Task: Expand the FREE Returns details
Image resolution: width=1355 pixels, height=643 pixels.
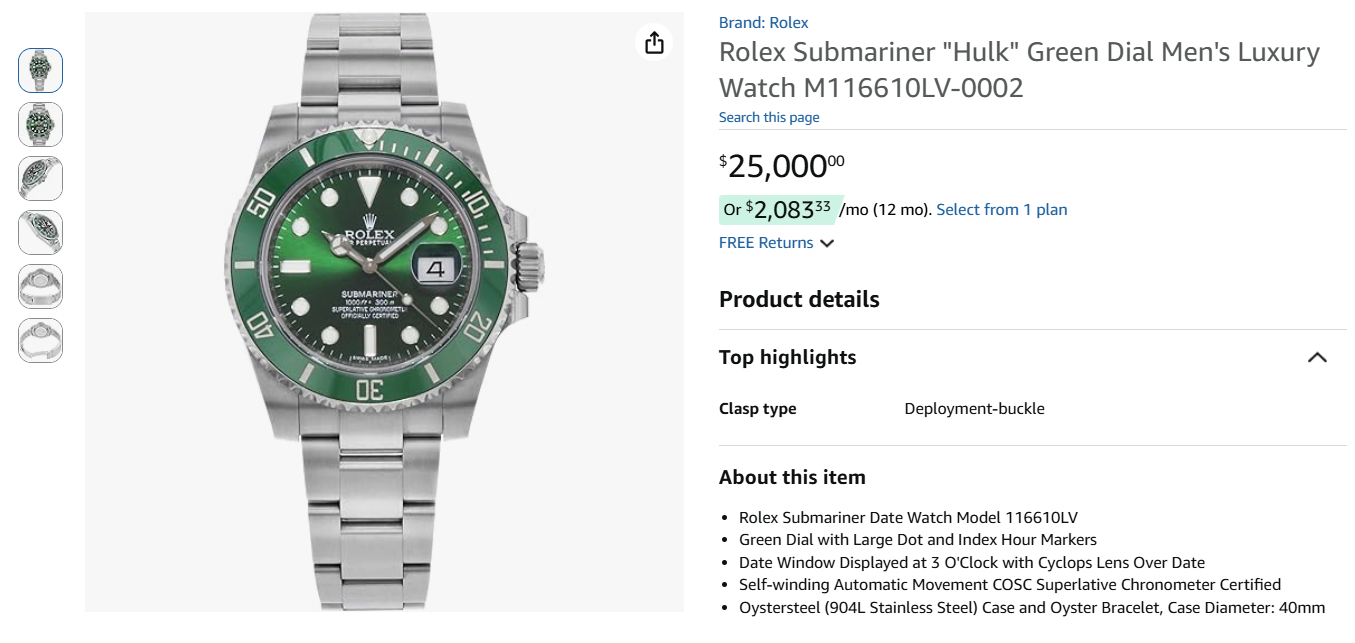Action: 766,242
